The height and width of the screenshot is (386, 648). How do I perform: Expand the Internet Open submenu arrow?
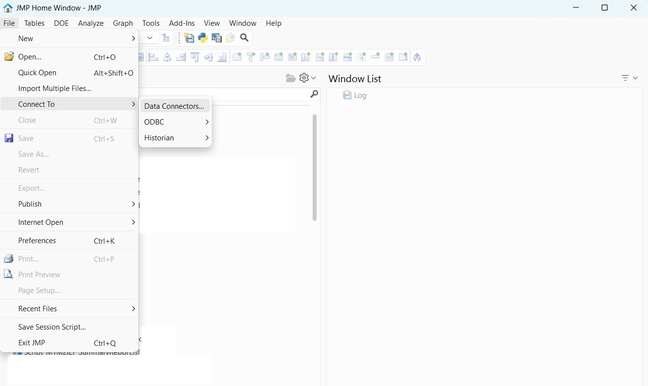133,222
